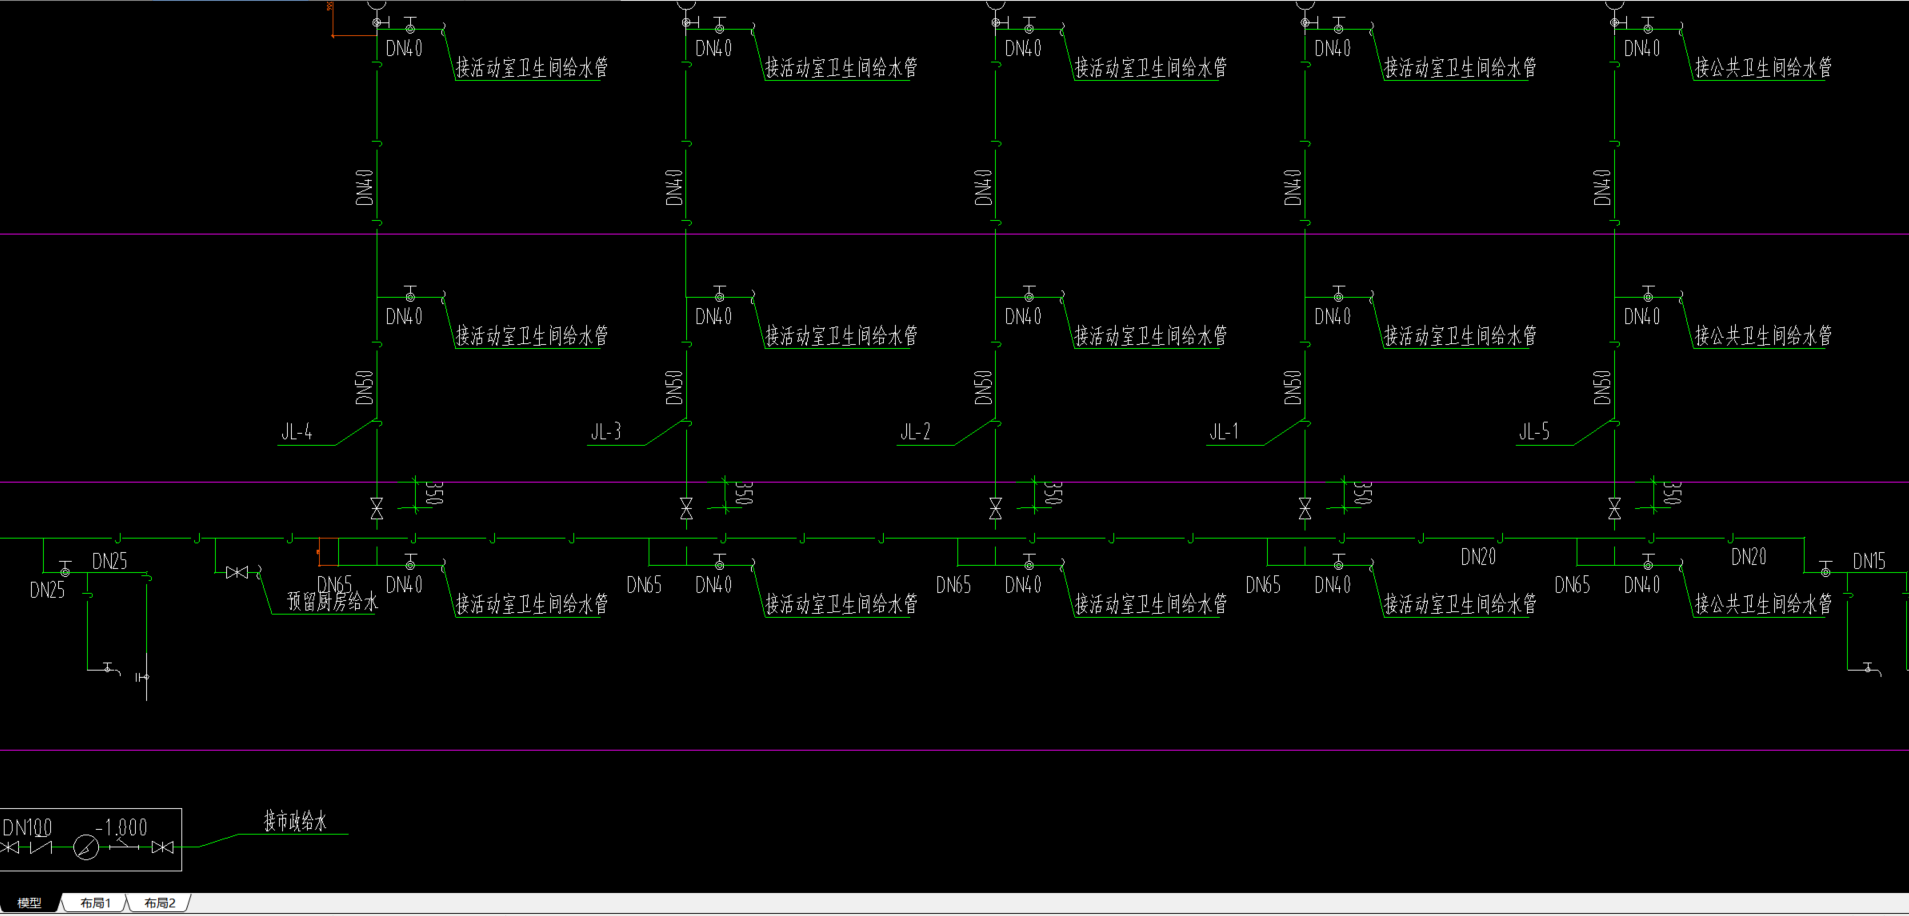Select the top-floor branch valve on riser JL-3
1909x916 pixels.
(x=719, y=26)
